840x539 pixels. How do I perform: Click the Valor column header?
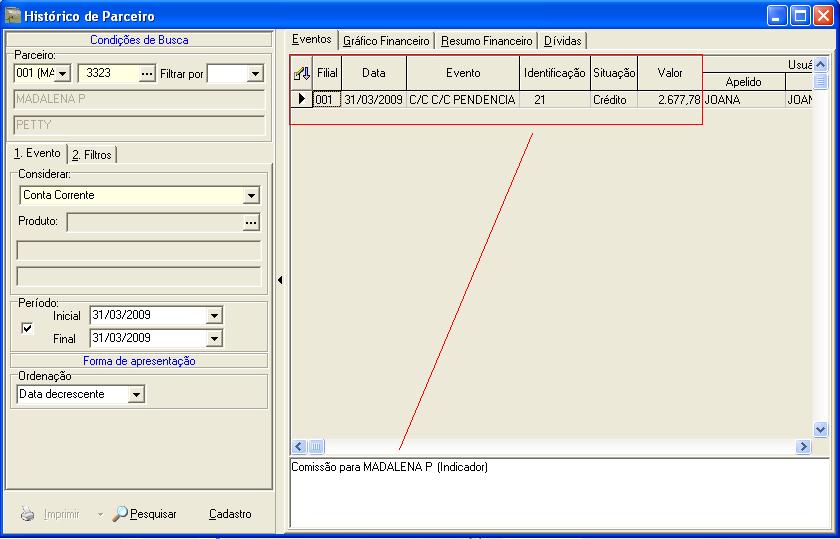click(x=670, y=73)
